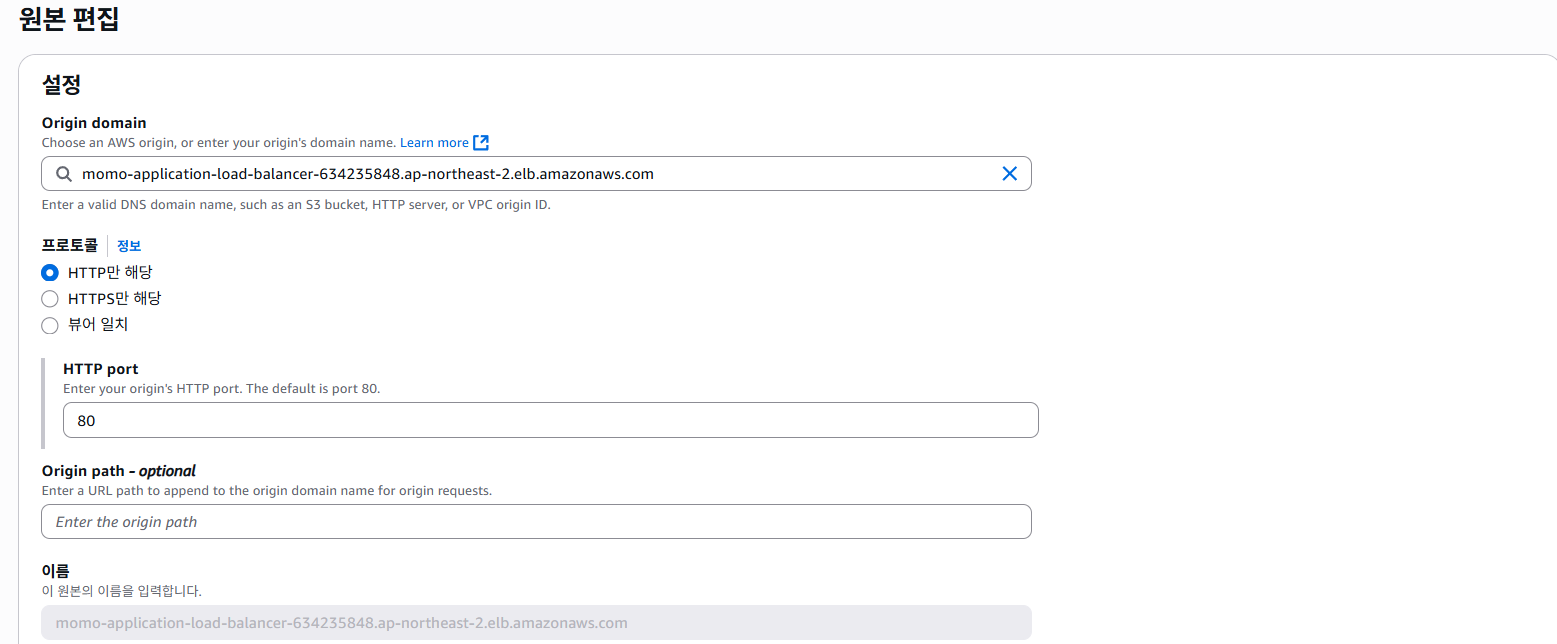Open the 정보 link next to 프로토콜
The image size is (1557, 644).
point(129,246)
